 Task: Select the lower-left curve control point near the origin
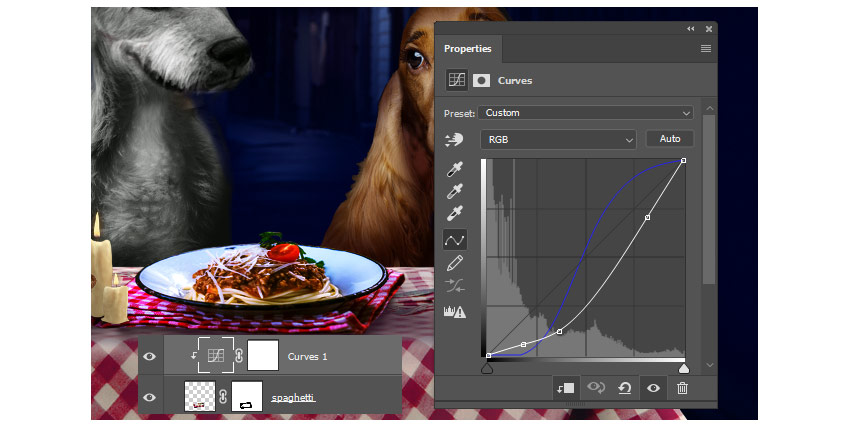point(523,345)
